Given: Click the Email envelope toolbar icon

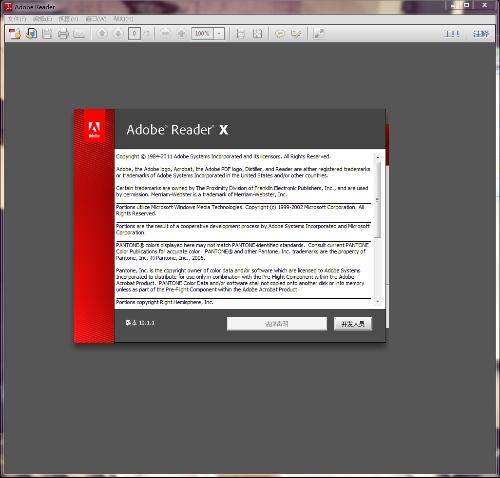Looking at the screenshot, I should (x=79, y=34).
